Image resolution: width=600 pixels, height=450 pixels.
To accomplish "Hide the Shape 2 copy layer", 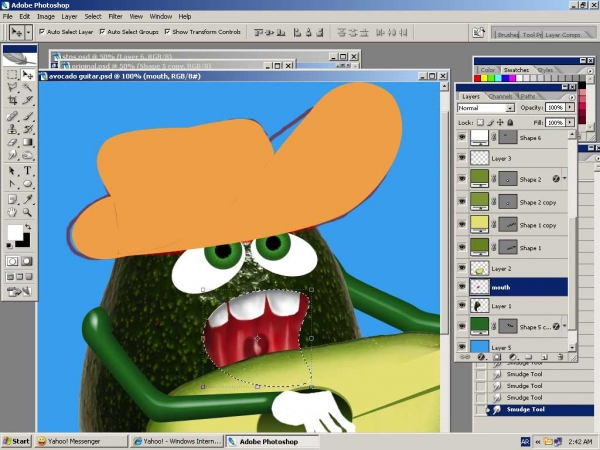I will click(462, 201).
